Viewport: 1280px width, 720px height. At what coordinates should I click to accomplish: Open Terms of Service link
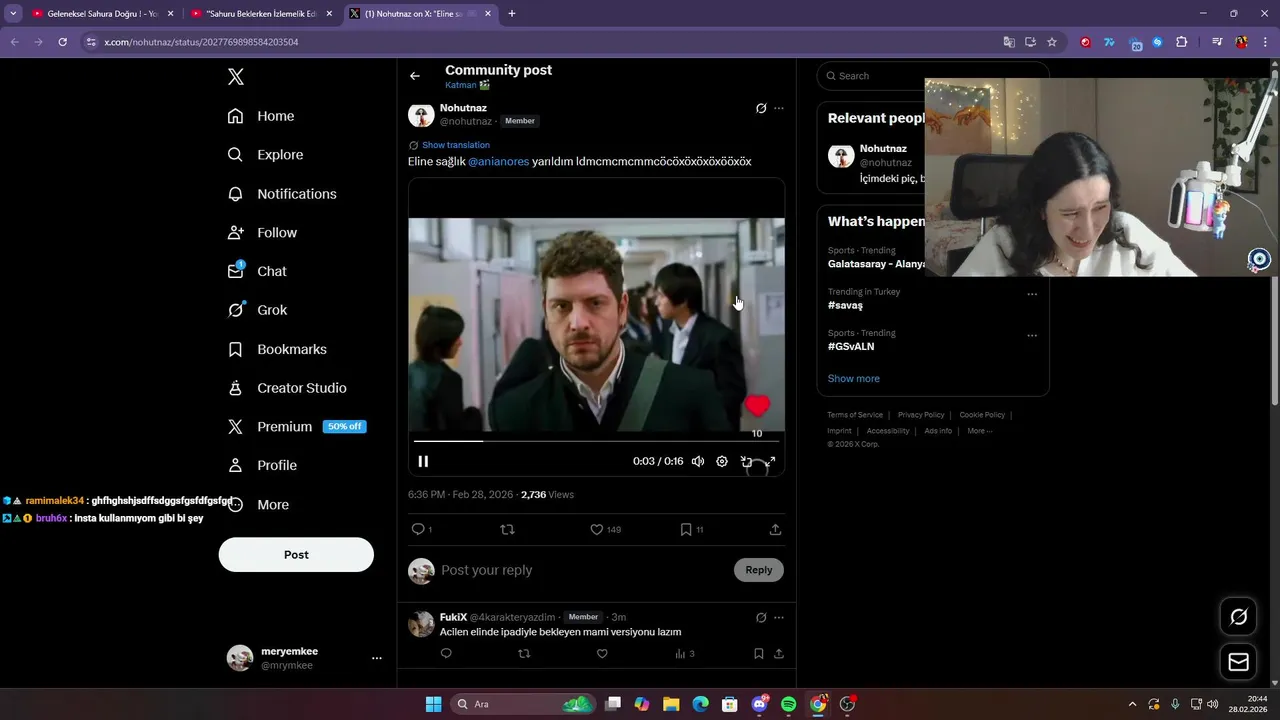click(x=855, y=415)
